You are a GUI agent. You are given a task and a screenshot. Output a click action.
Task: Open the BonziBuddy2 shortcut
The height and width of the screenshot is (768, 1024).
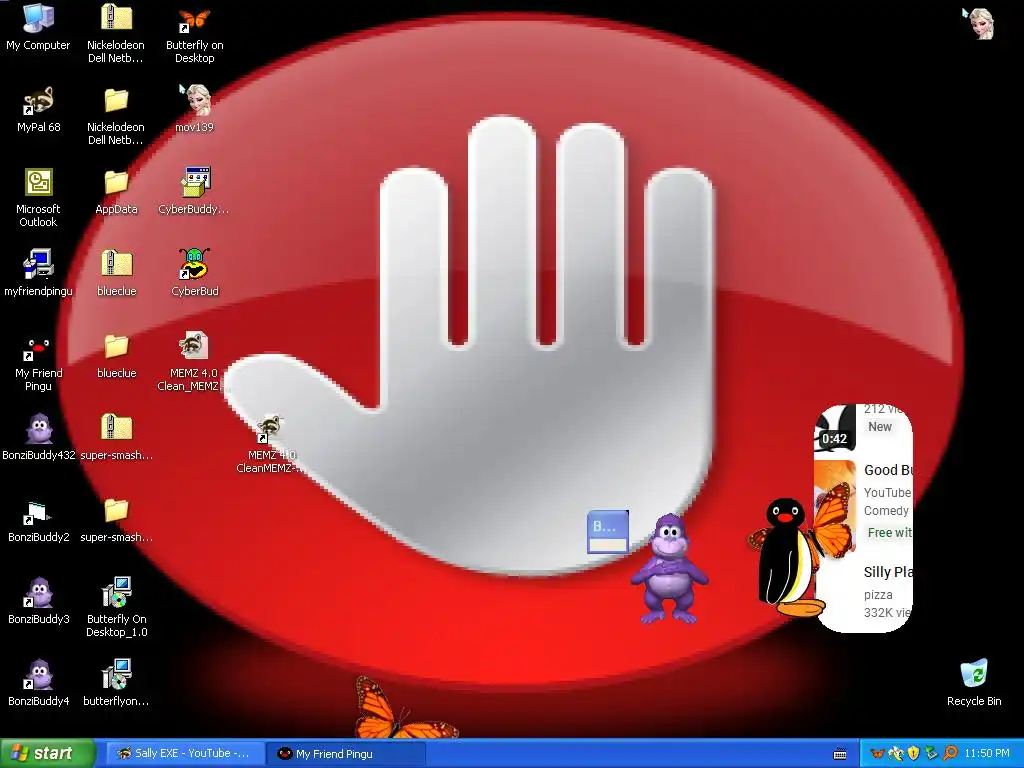(38, 521)
